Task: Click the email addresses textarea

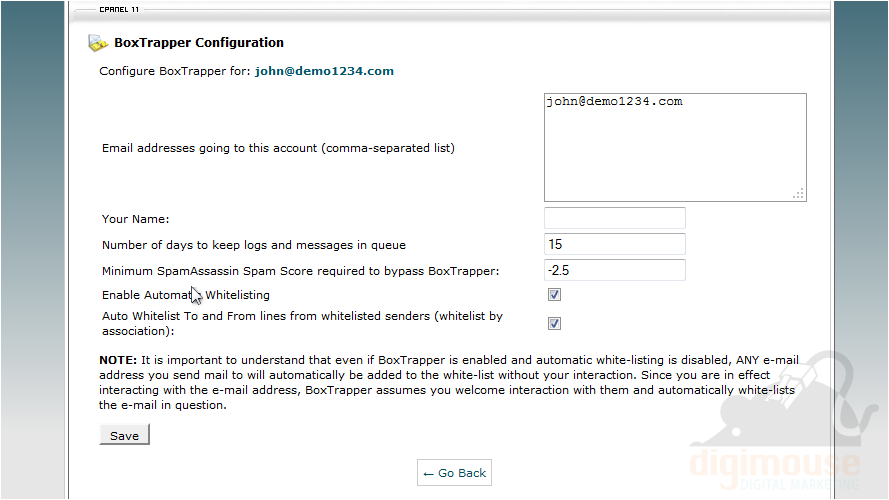Action: 675,147
